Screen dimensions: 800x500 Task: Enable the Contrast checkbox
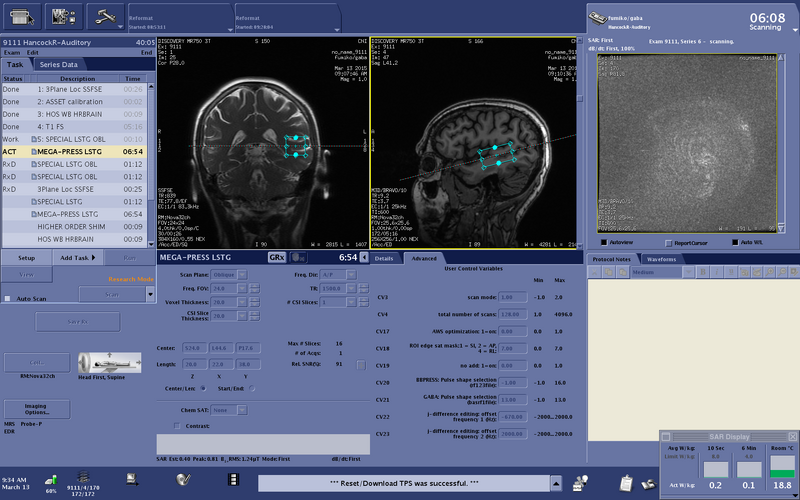tap(177, 426)
